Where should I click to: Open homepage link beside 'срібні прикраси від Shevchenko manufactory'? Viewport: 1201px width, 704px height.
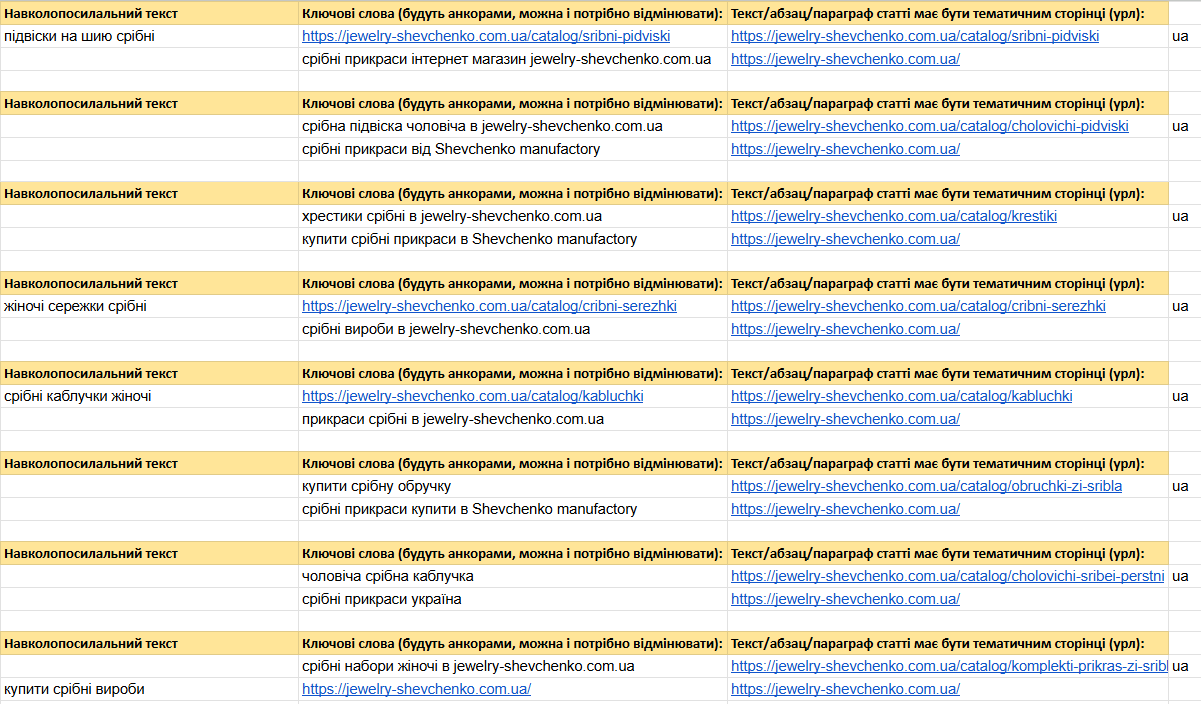845,149
